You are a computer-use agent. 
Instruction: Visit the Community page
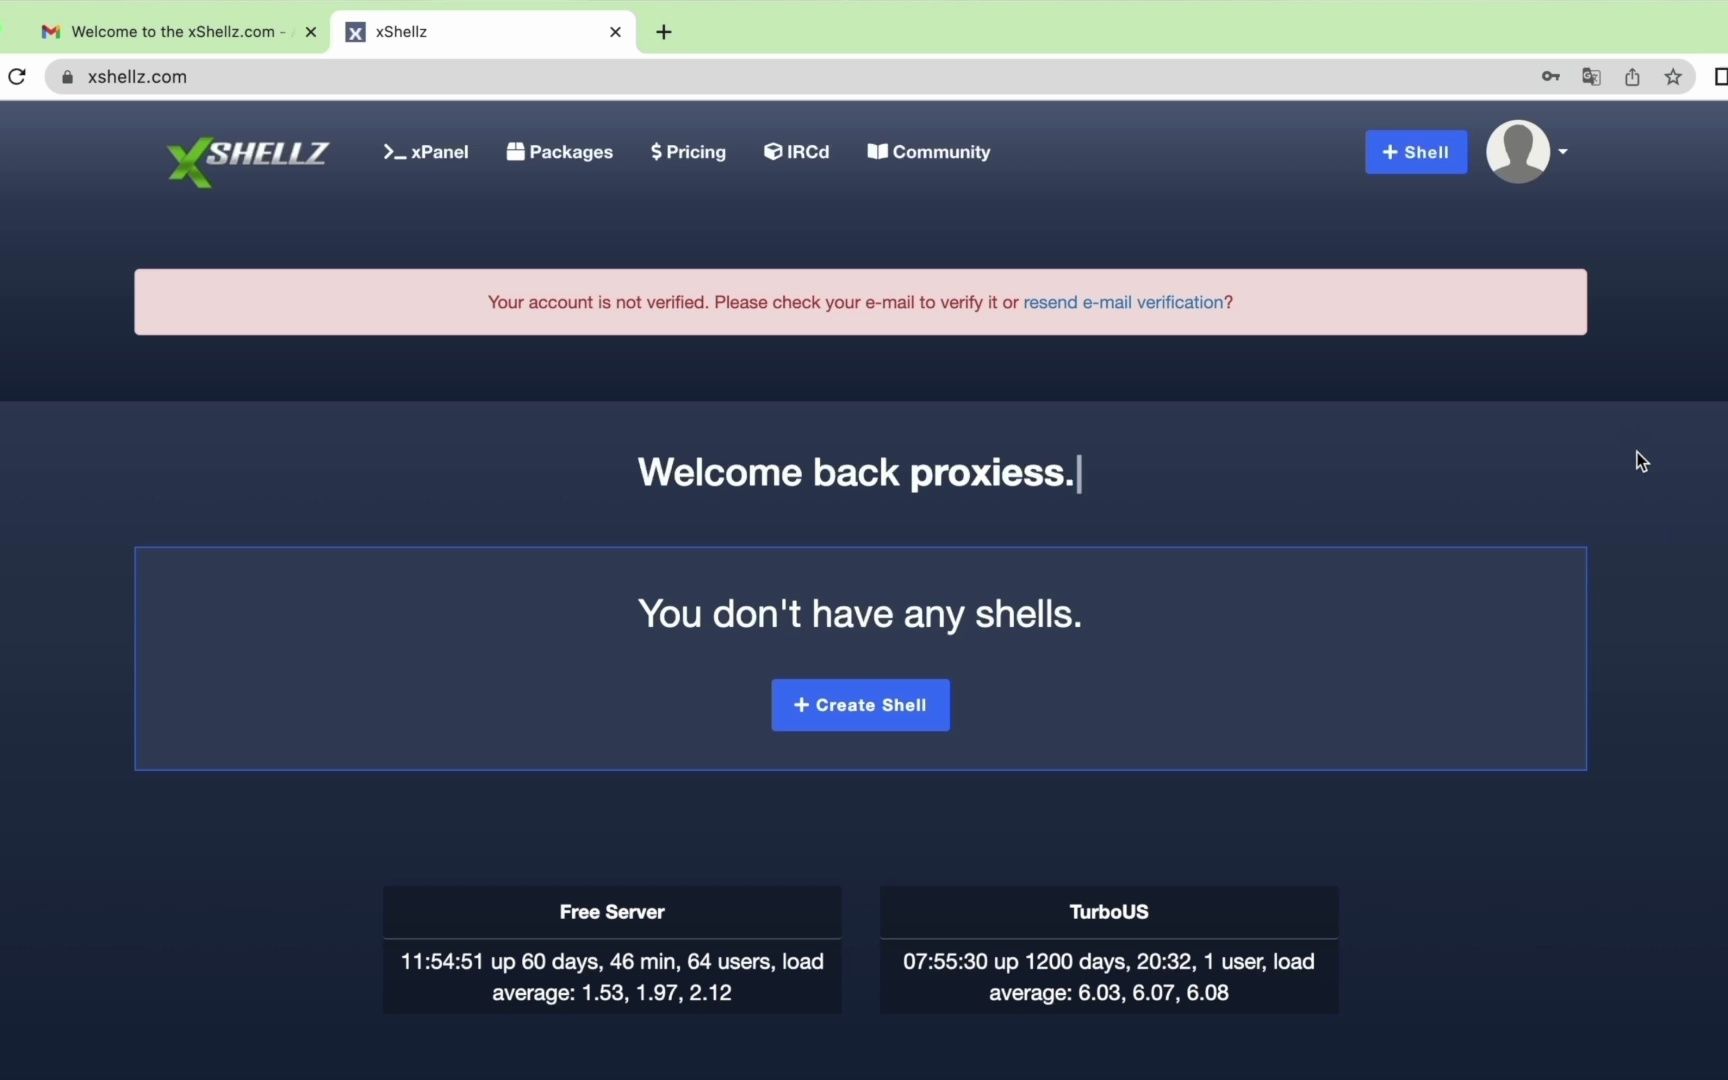click(x=929, y=152)
